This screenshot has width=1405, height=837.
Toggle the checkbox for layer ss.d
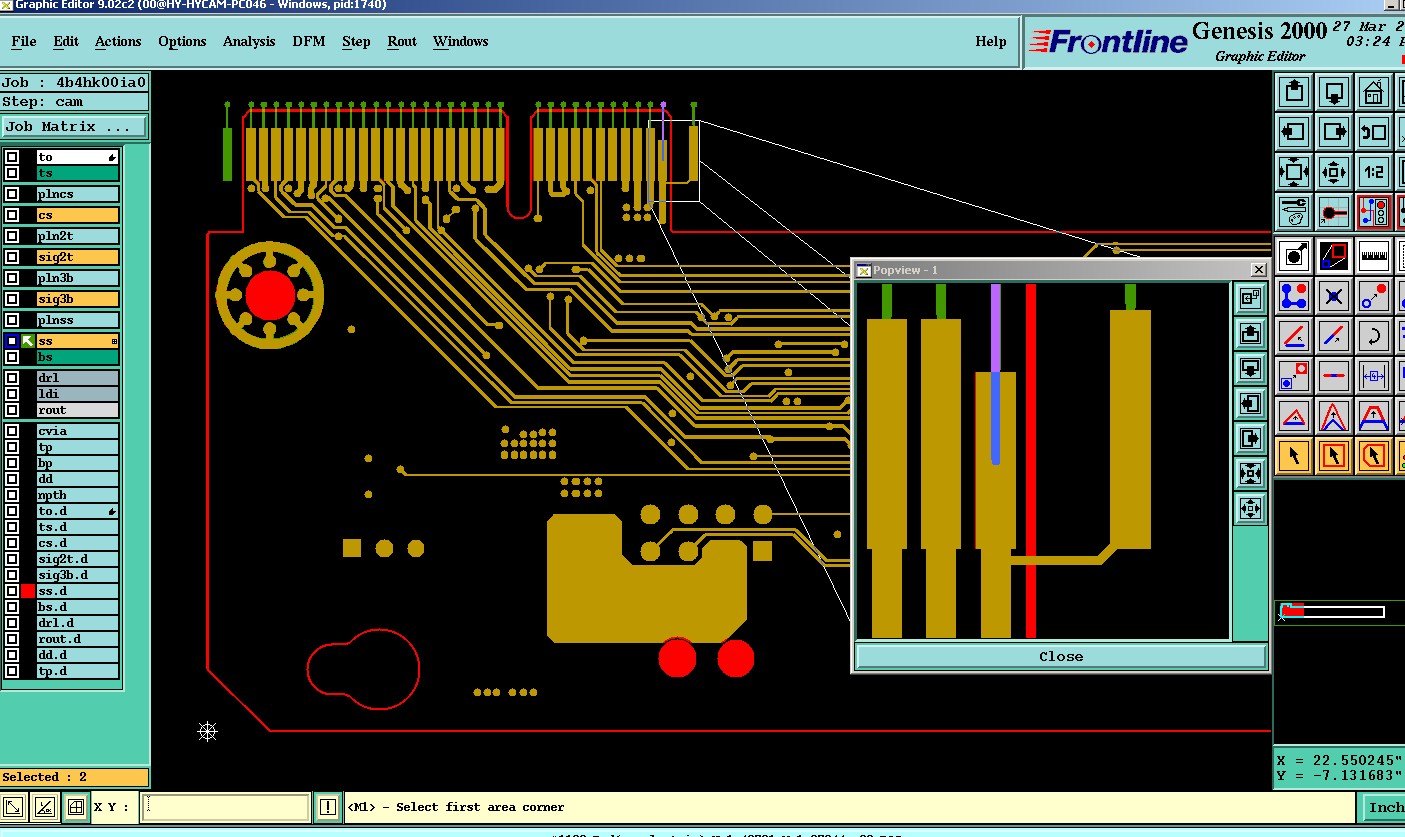pos(12,591)
